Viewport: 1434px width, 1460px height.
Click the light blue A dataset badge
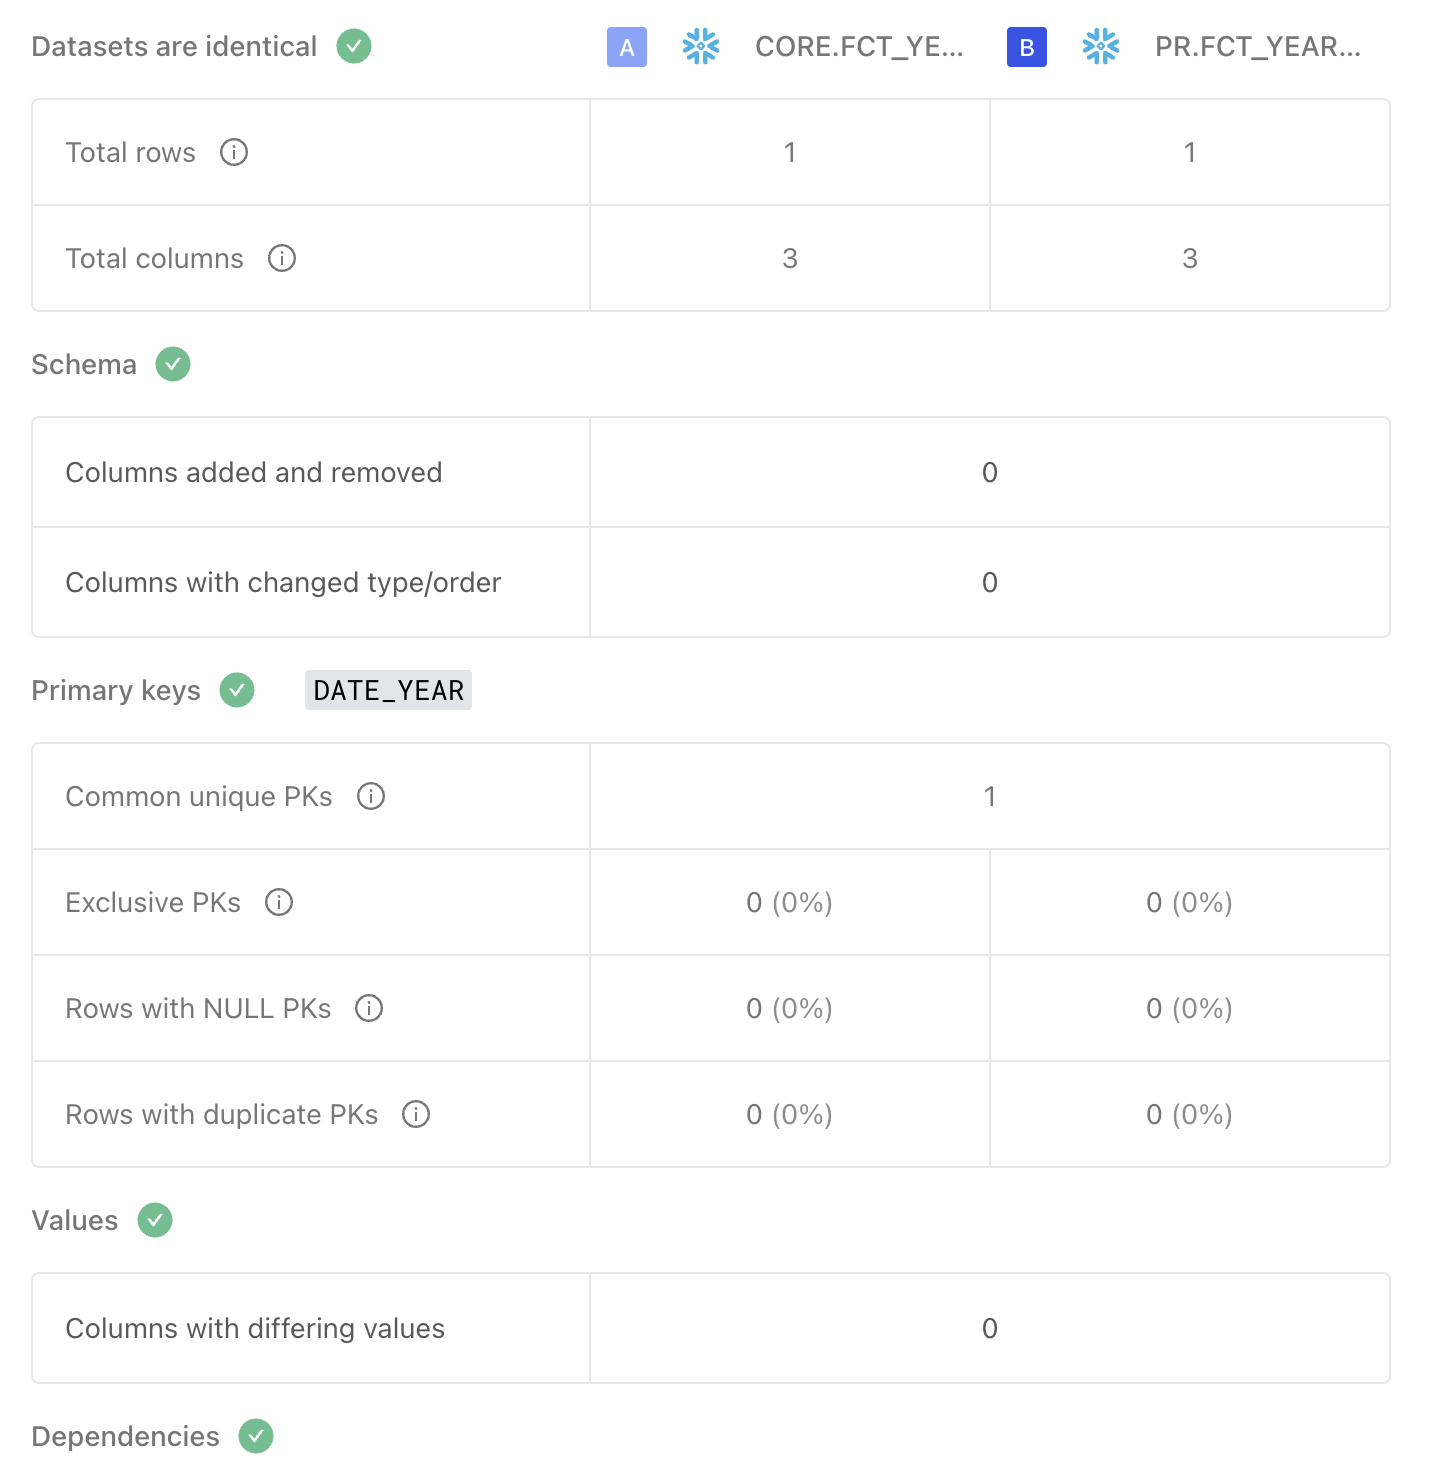pos(627,47)
